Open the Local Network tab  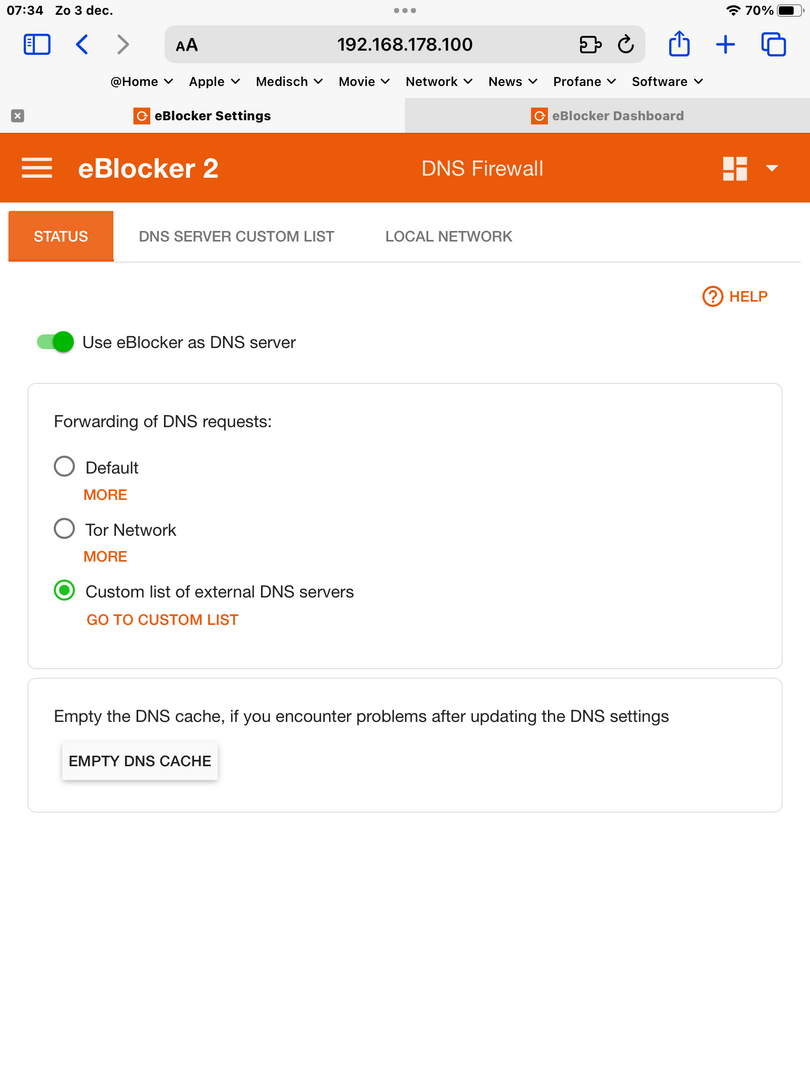pyautogui.click(x=448, y=236)
